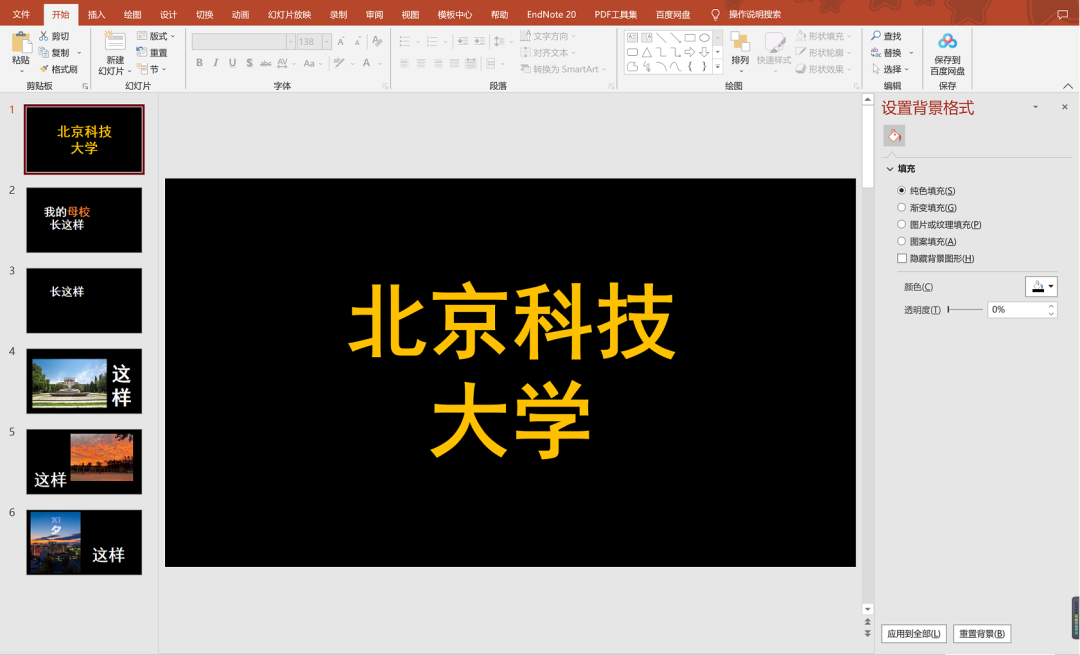1080x655 pixels.
Task: Toggle Underline formatting
Action: (x=232, y=63)
